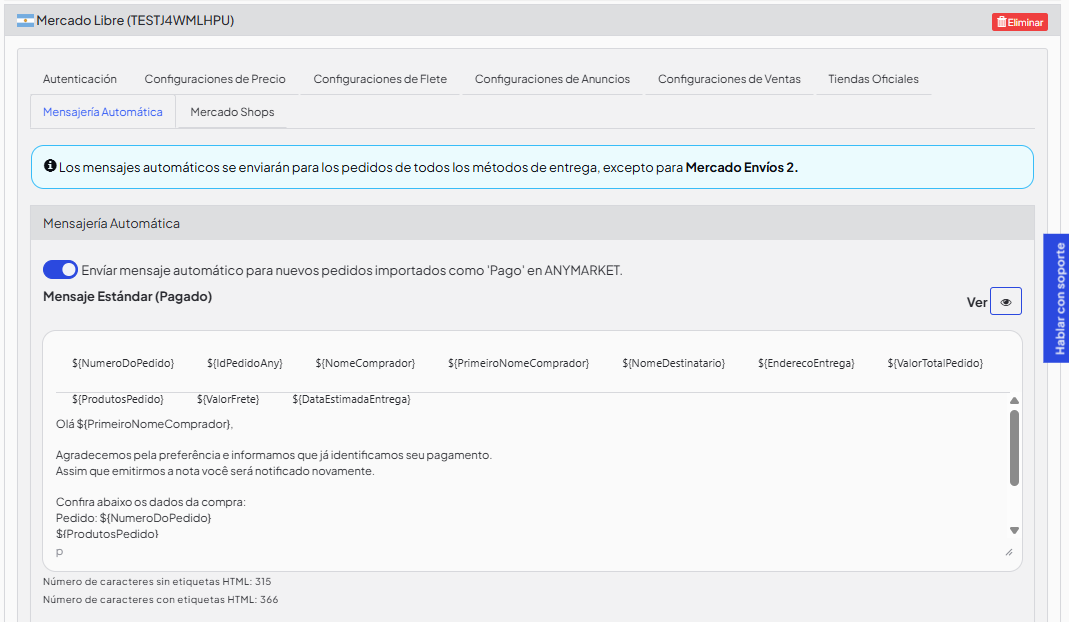The image size is (1069, 622).
Task: Click the 'Agradecemos pela preferência' line
Action: 273,455
